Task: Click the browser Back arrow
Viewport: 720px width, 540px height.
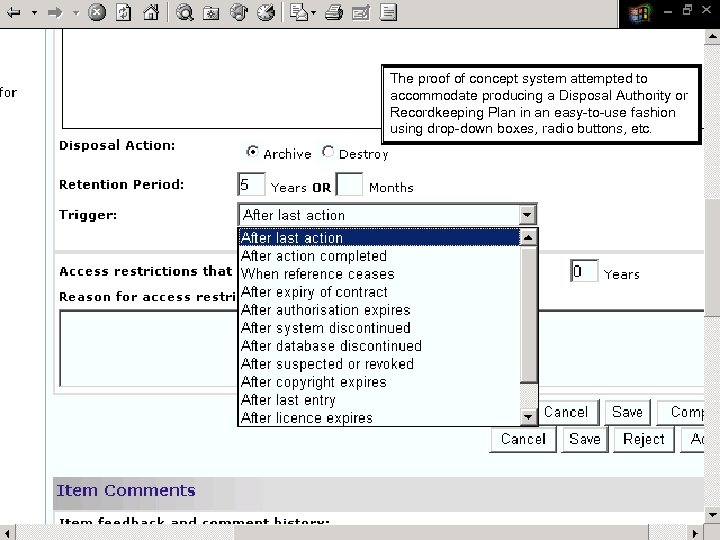Action: pyautogui.click(x=14, y=12)
